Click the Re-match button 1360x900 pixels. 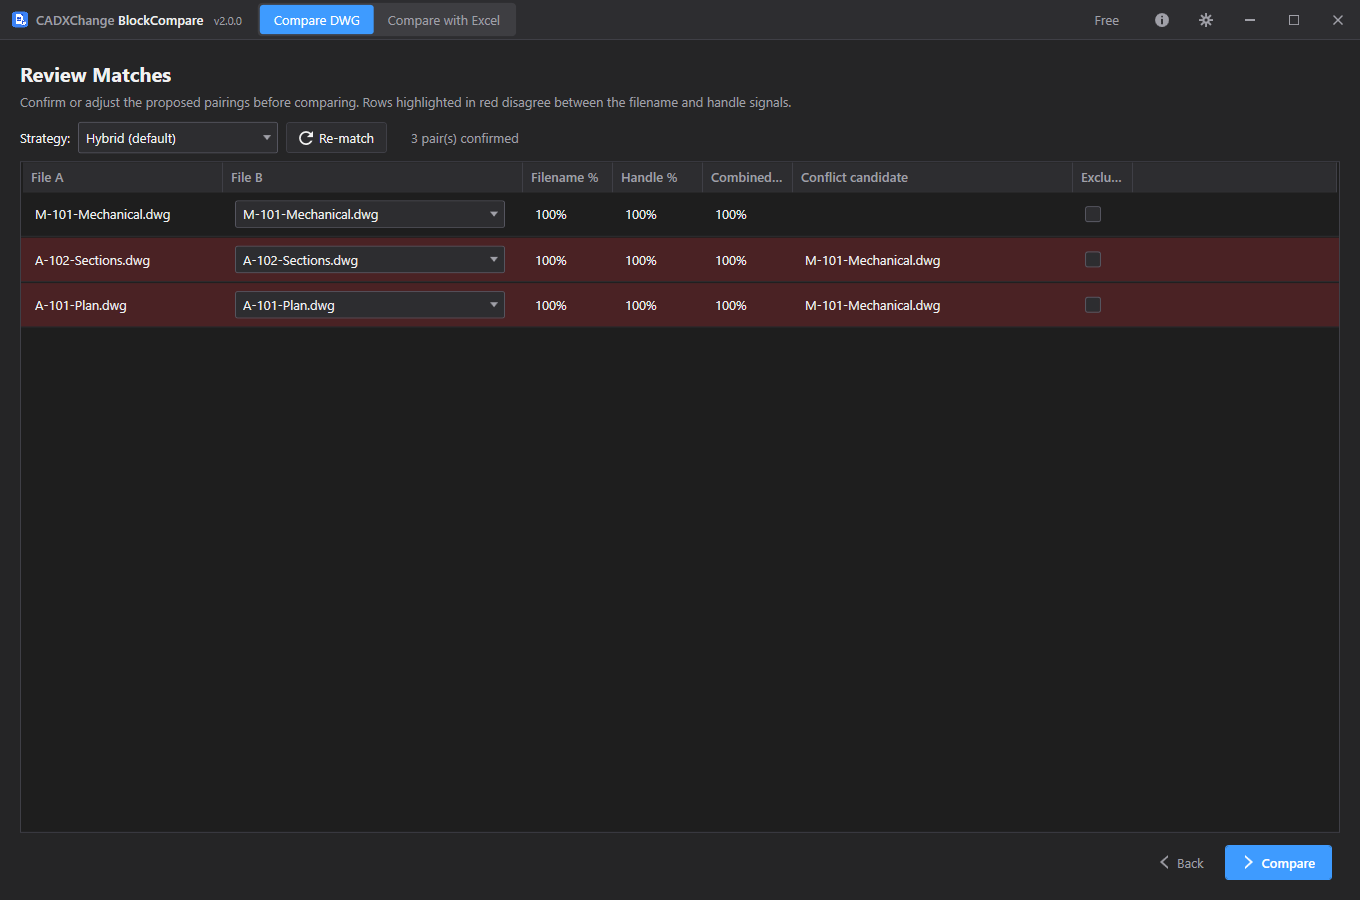point(337,138)
